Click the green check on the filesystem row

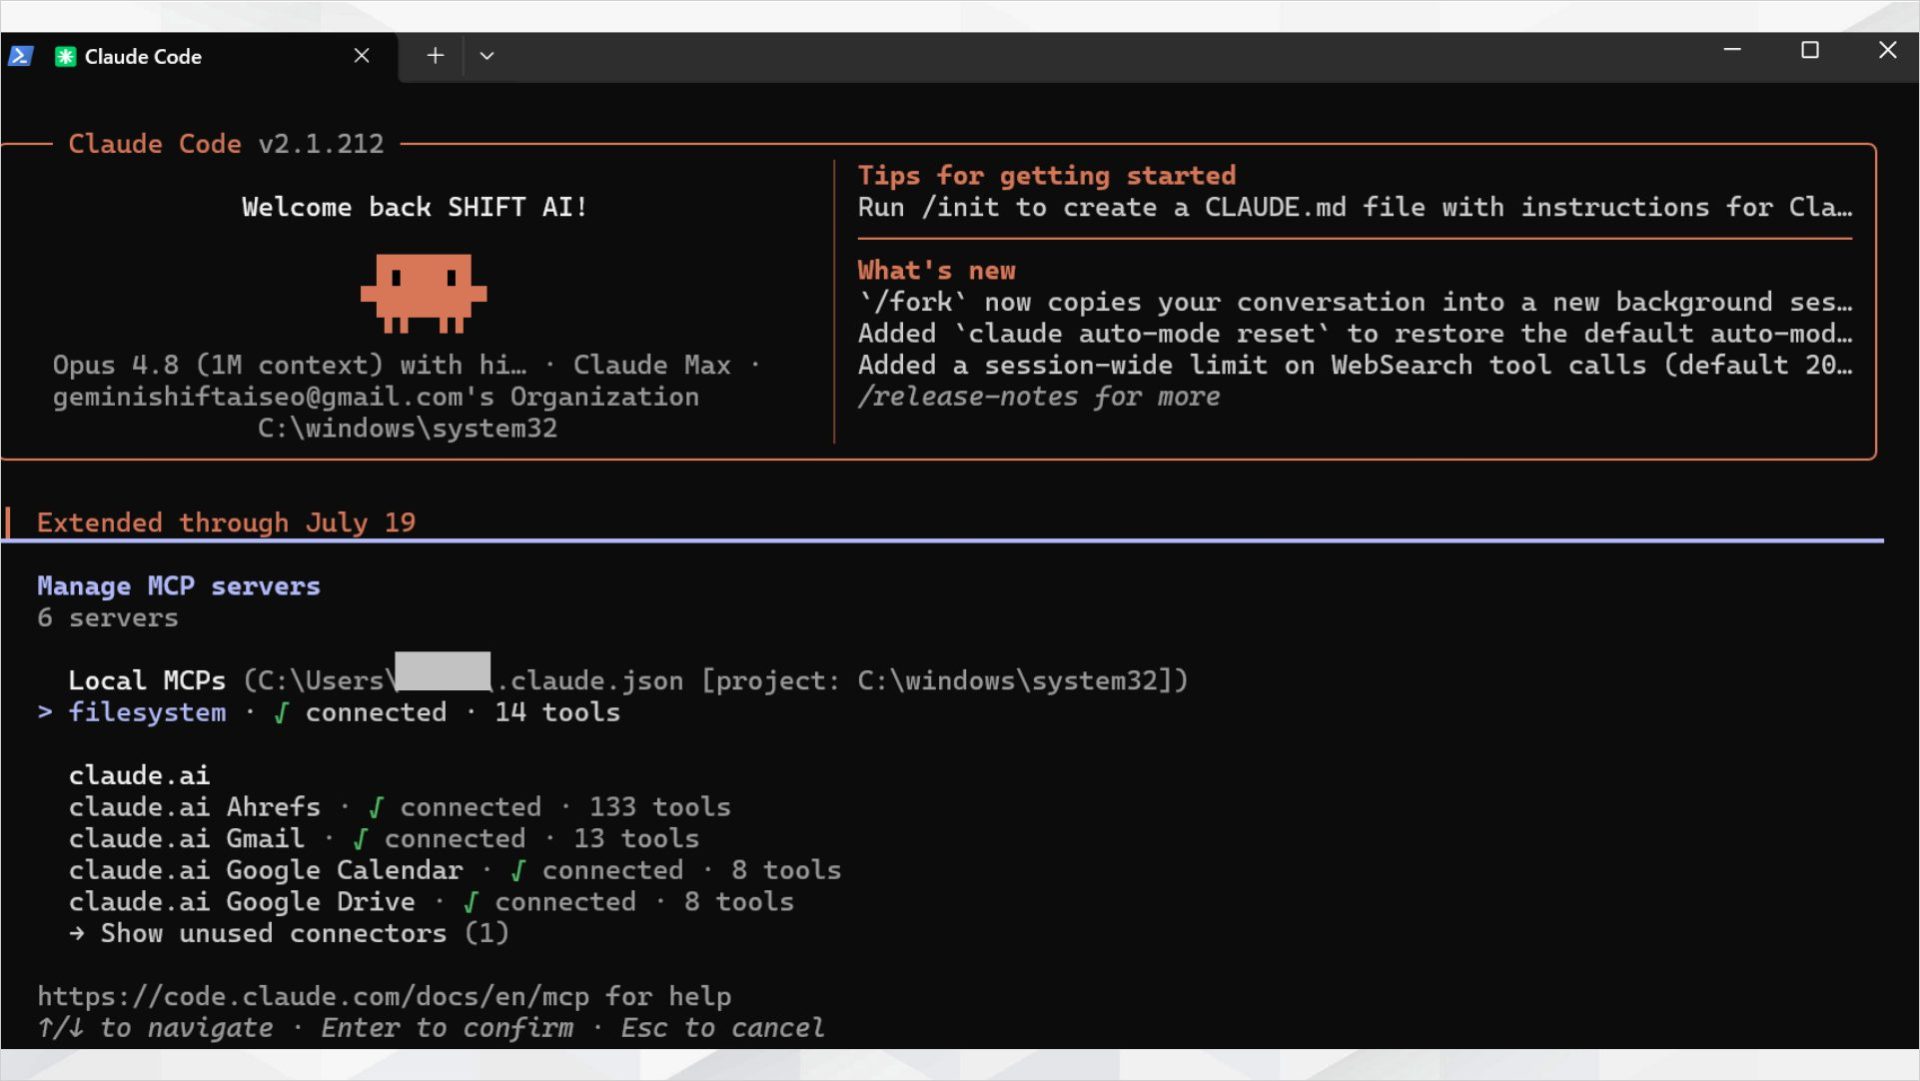pyautogui.click(x=282, y=713)
